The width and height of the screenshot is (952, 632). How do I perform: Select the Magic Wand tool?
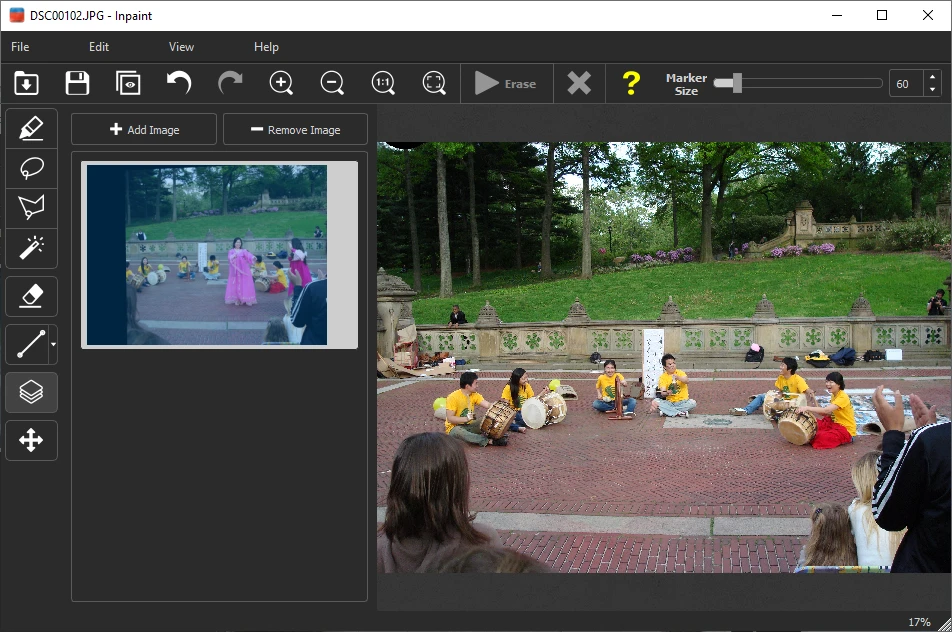click(31, 247)
